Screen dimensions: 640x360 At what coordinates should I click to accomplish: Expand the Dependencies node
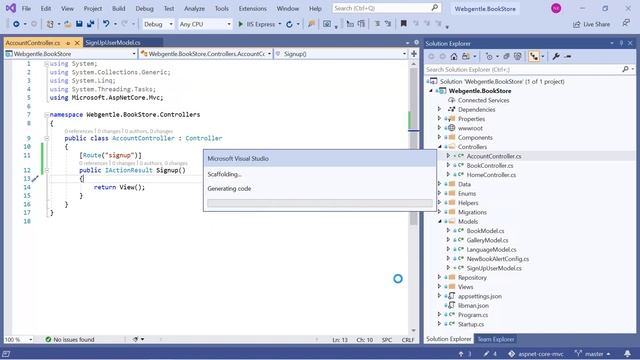[440, 109]
